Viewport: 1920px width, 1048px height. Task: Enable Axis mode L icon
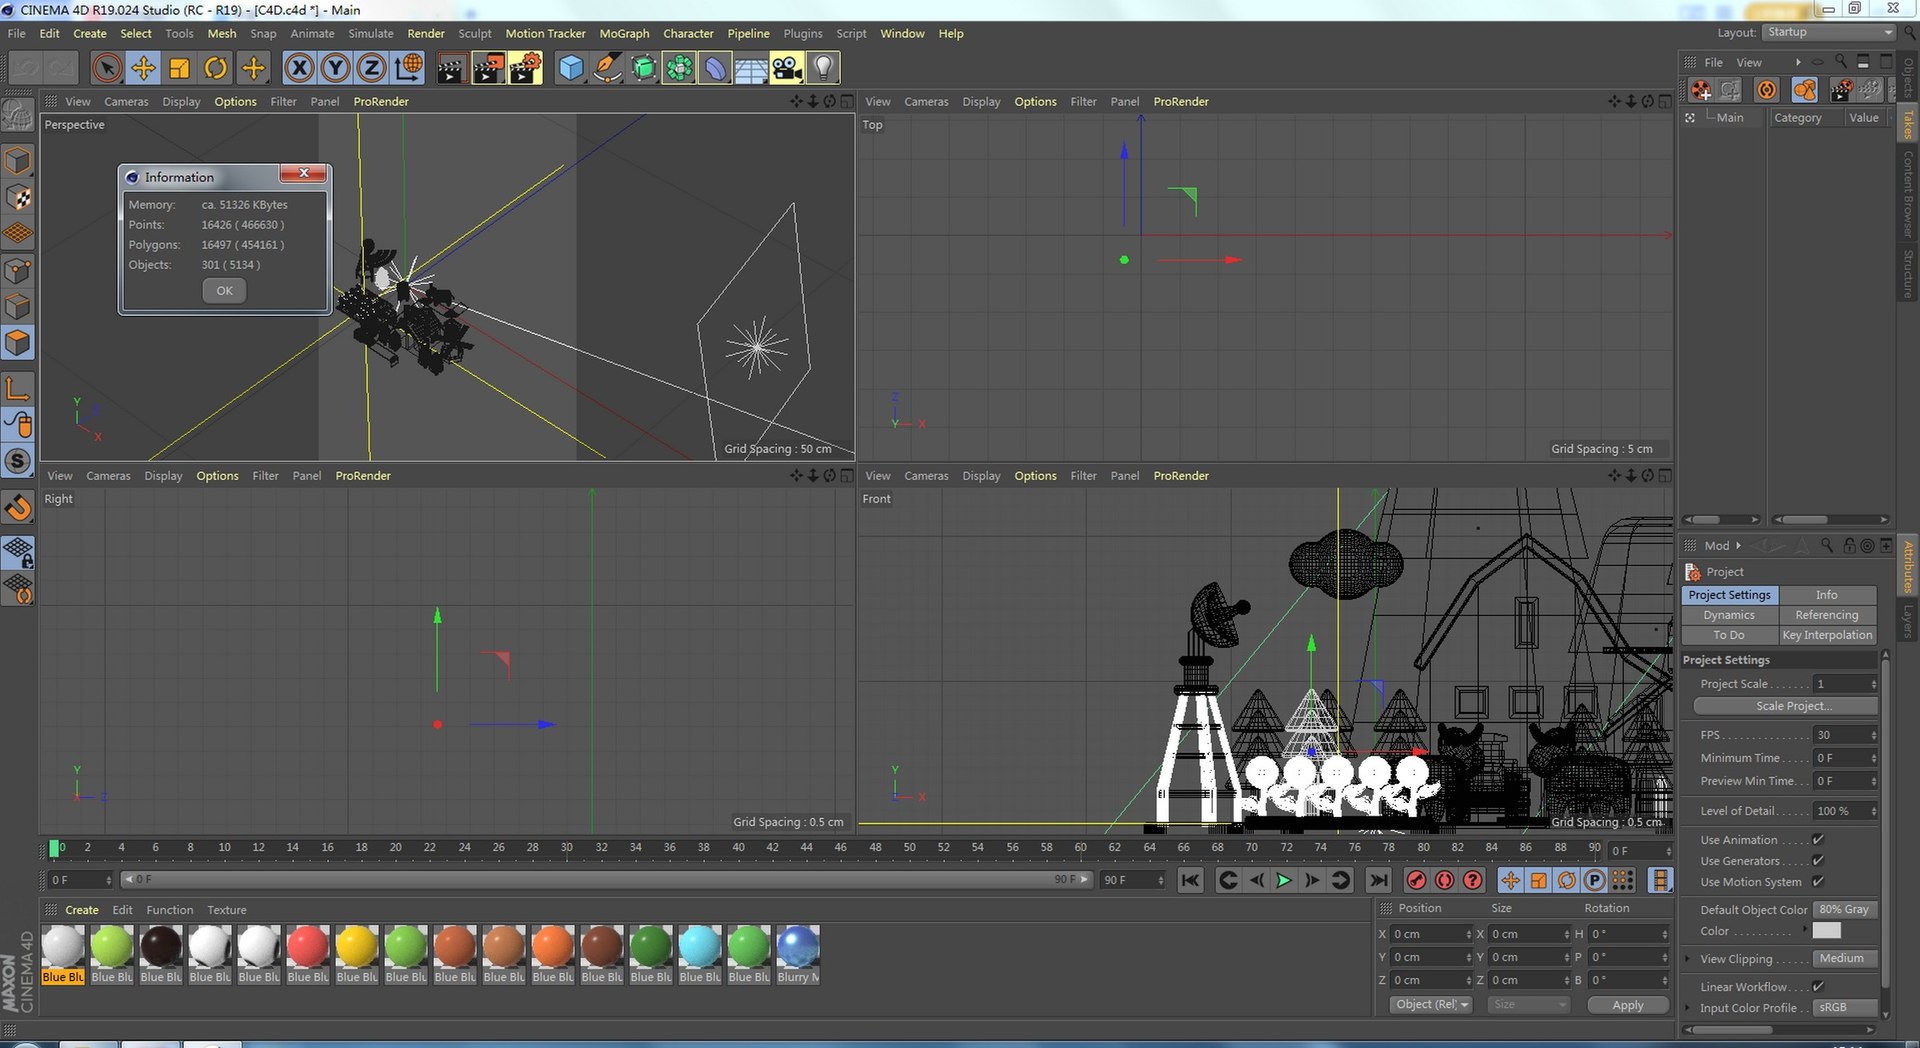tap(18, 388)
